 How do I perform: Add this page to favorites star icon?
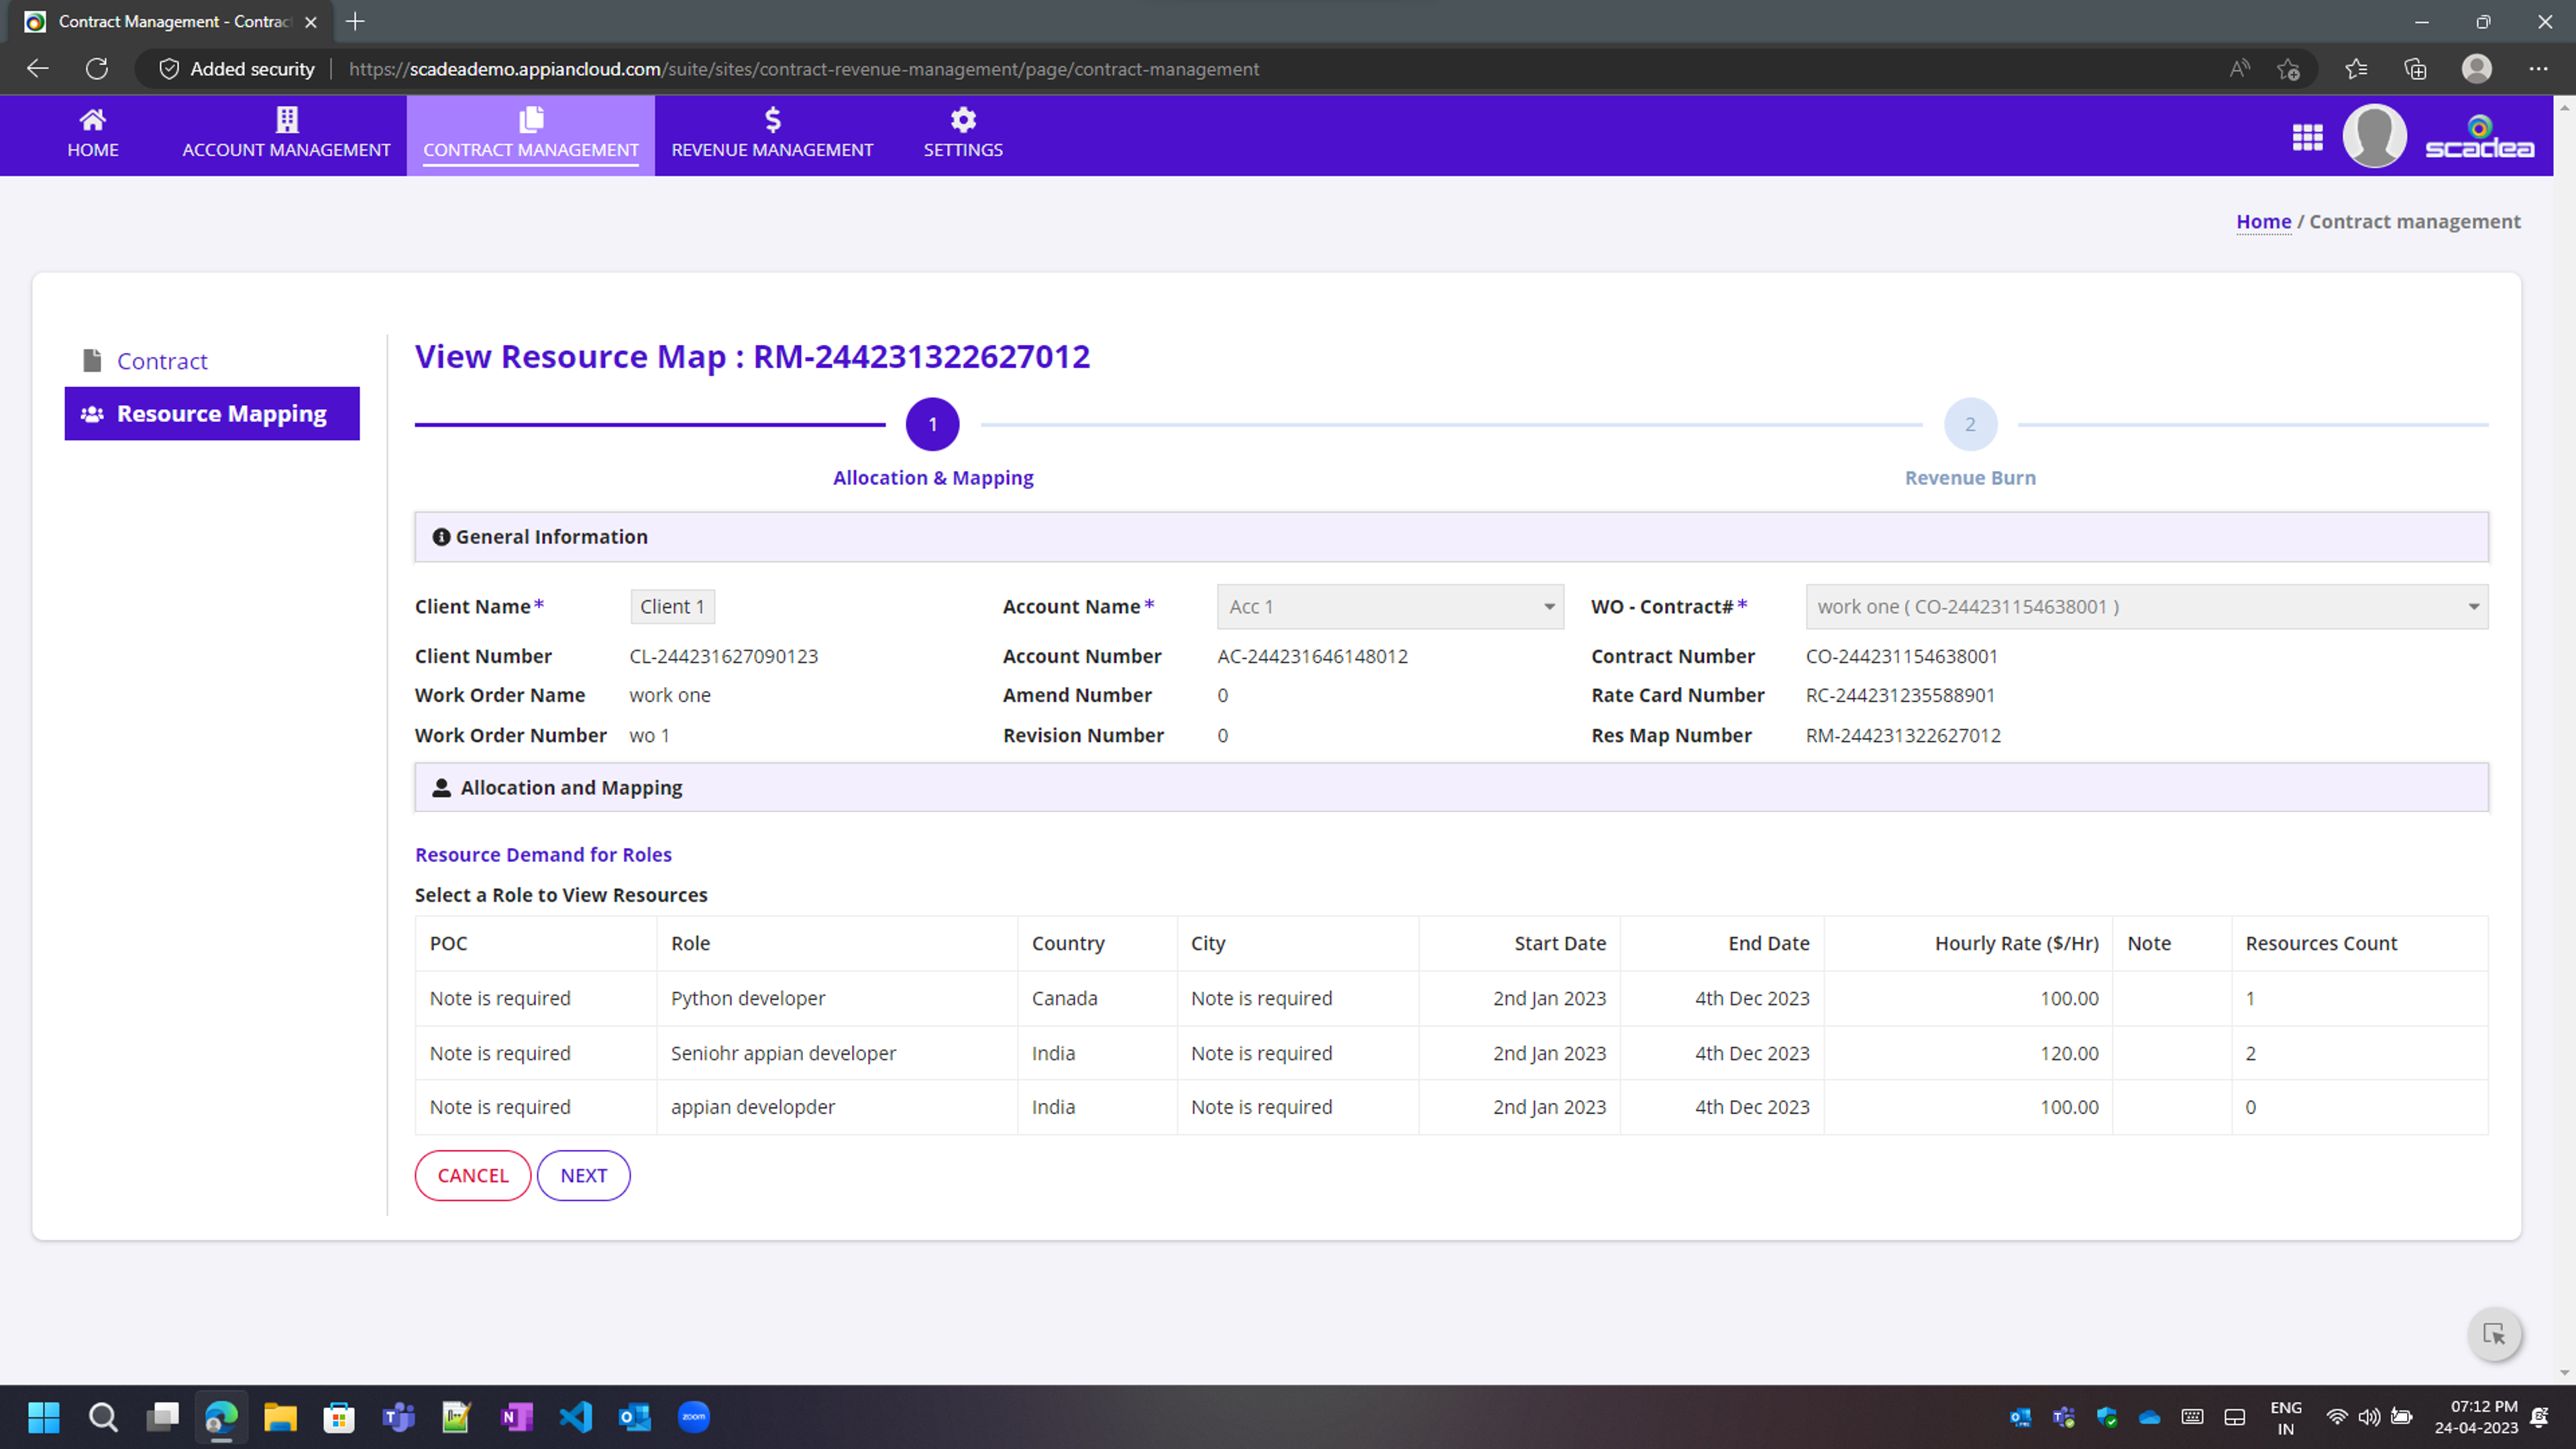point(2288,69)
